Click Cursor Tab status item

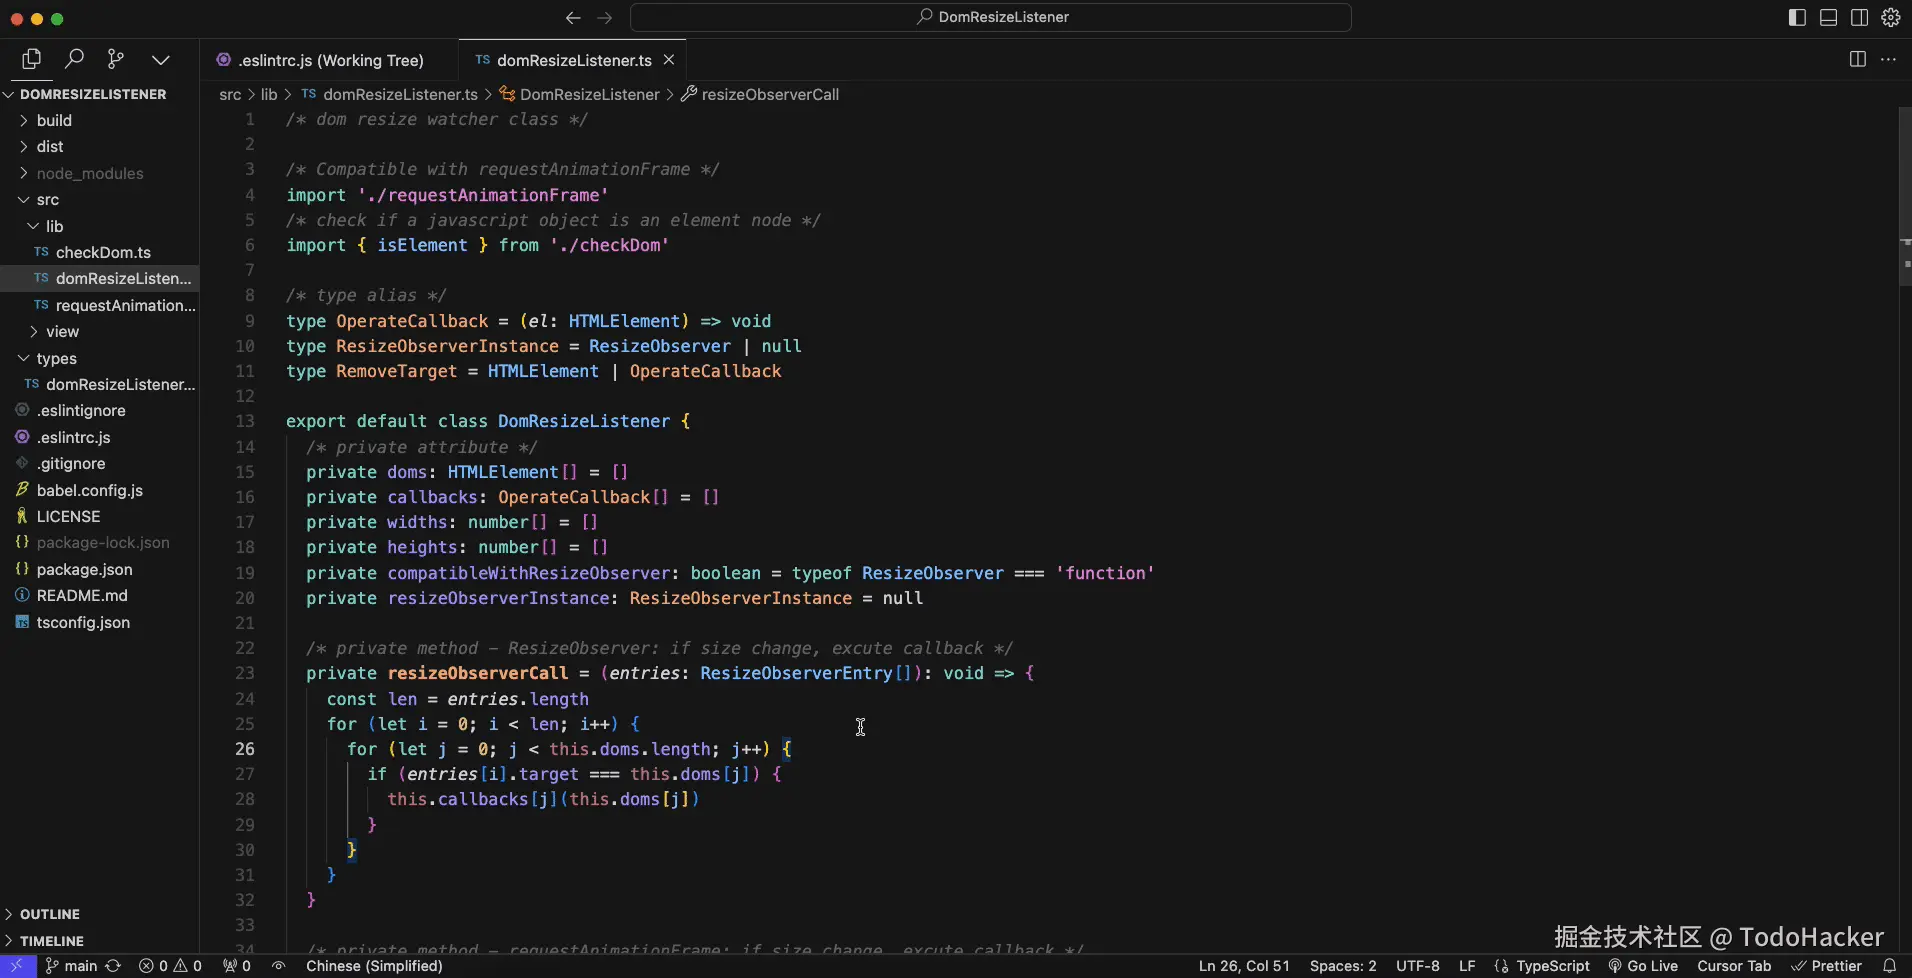click(x=1734, y=966)
